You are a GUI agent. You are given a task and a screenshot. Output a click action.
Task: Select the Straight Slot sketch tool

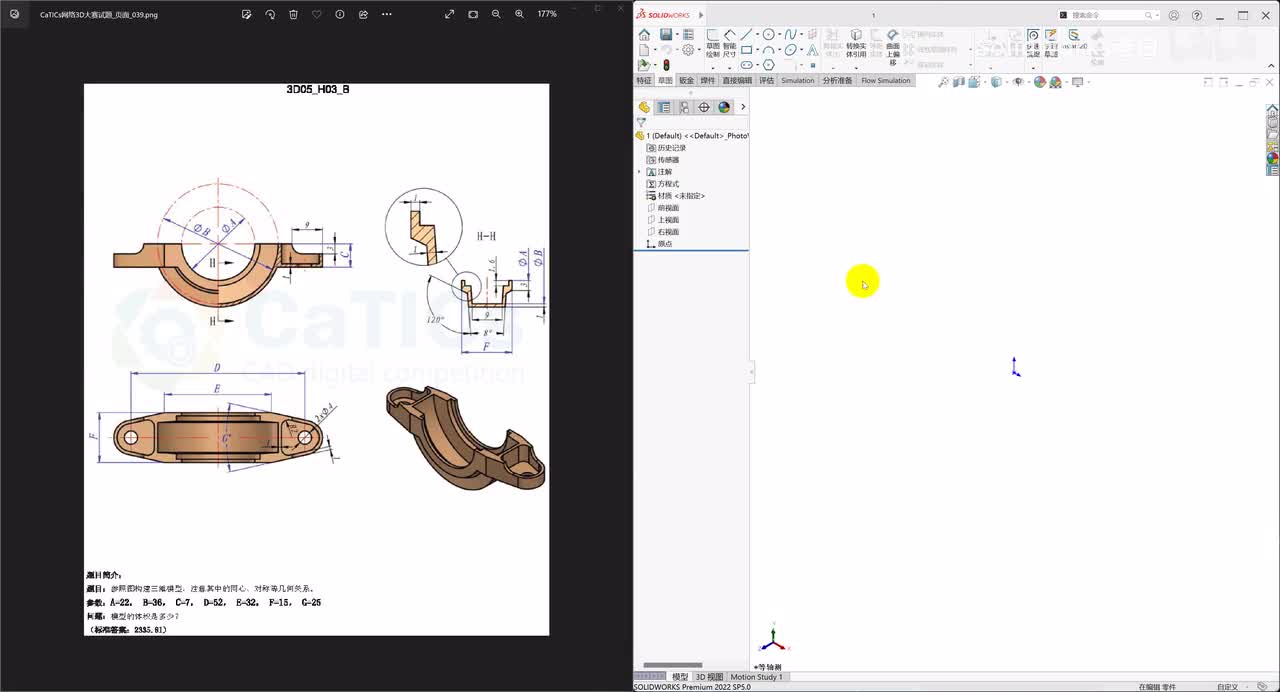coord(746,65)
